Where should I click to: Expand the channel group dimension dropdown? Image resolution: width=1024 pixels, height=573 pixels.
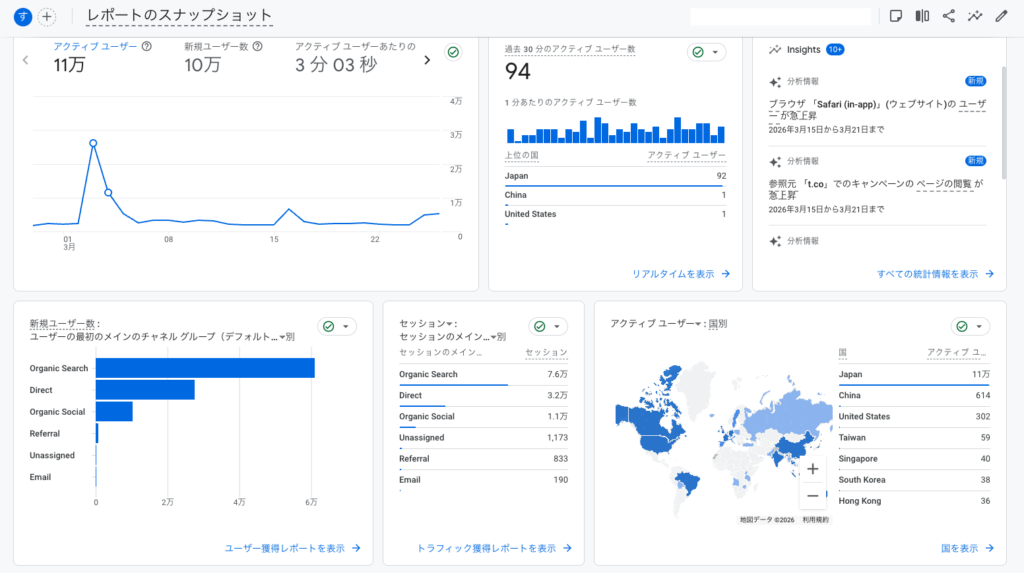pyautogui.click(x=282, y=338)
